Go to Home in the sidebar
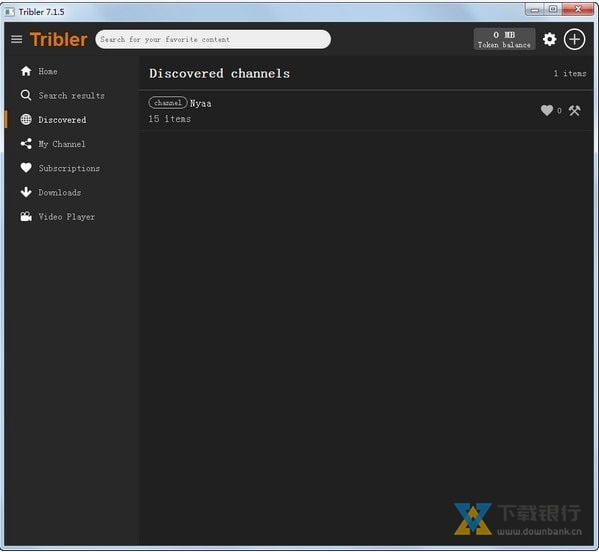 tap(48, 71)
